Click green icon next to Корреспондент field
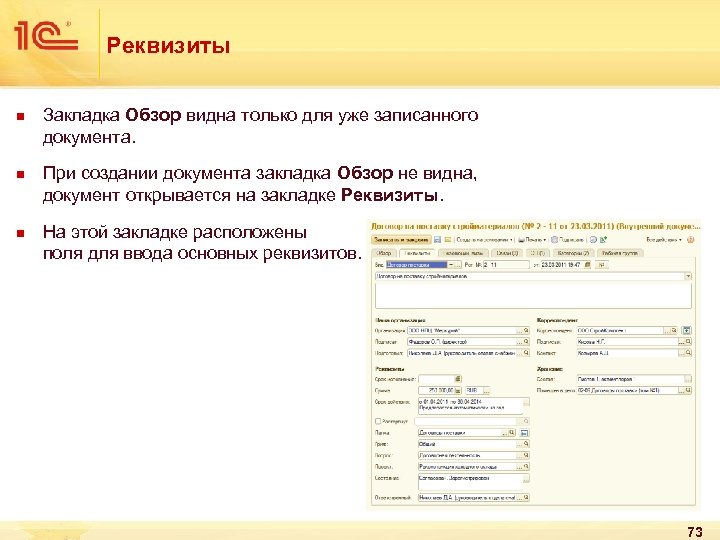Screen dimensions: 720x540 coord(686,330)
